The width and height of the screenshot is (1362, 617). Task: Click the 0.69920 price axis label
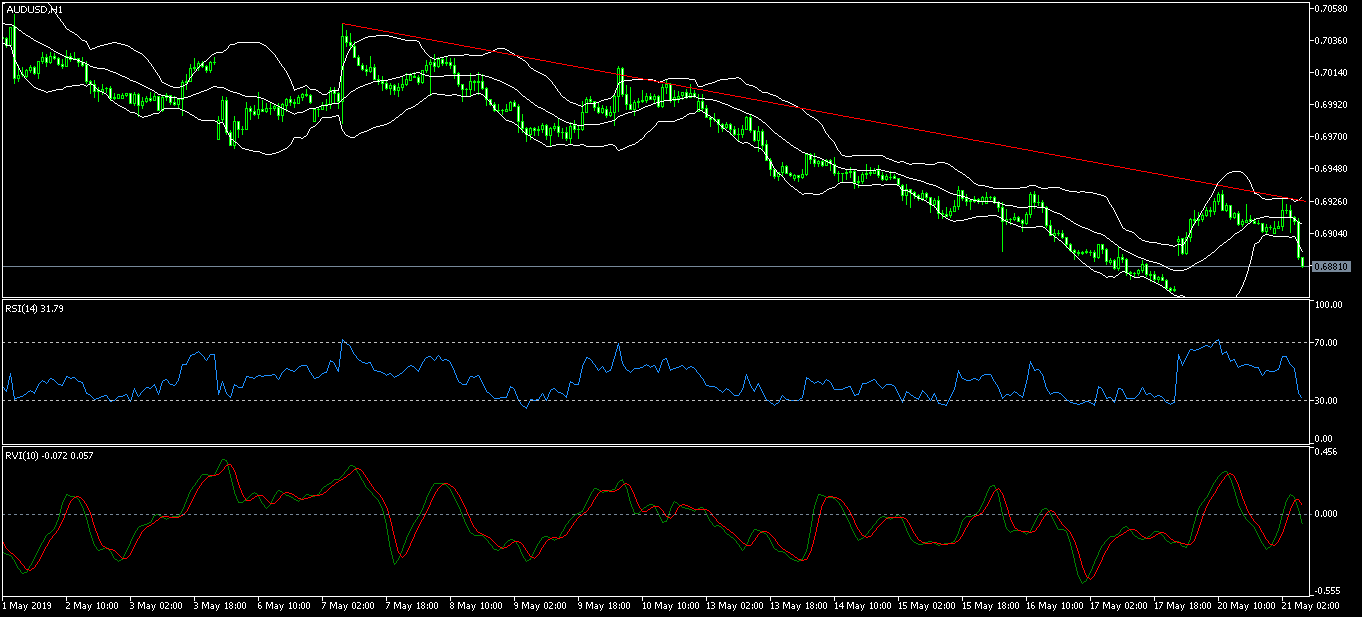[1331, 105]
